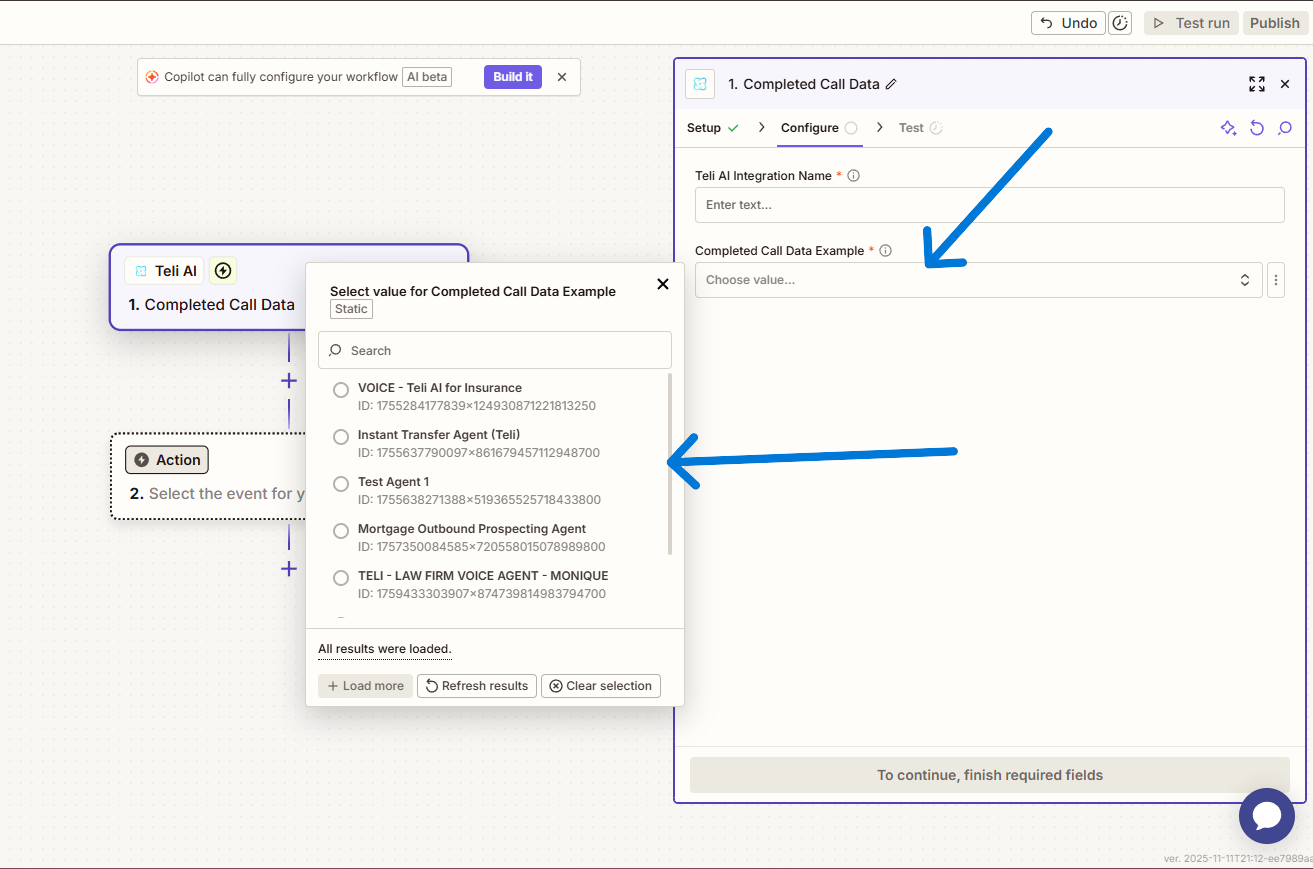Show info for Completed Call Data Example
The image size is (1313, 869).
[885, 251]
